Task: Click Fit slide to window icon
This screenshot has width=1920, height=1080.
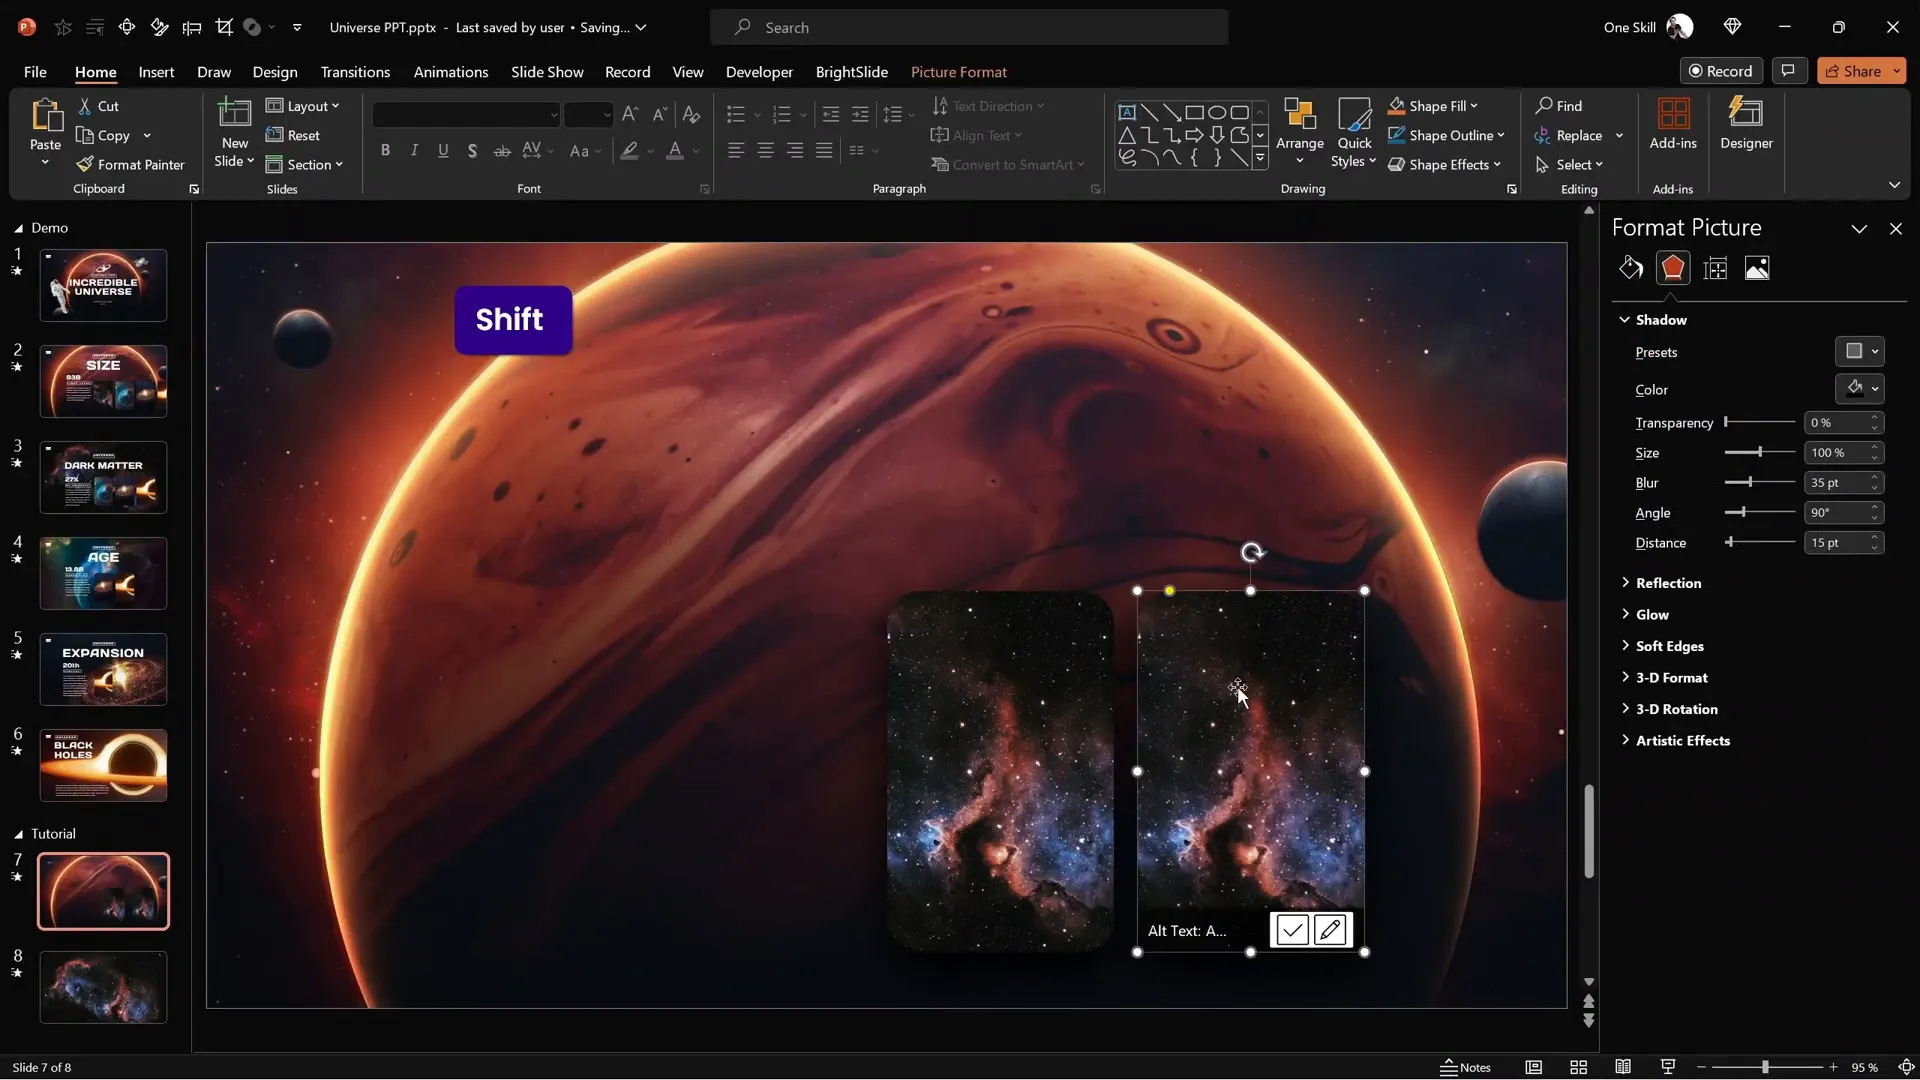Action: point(1906,1068)
